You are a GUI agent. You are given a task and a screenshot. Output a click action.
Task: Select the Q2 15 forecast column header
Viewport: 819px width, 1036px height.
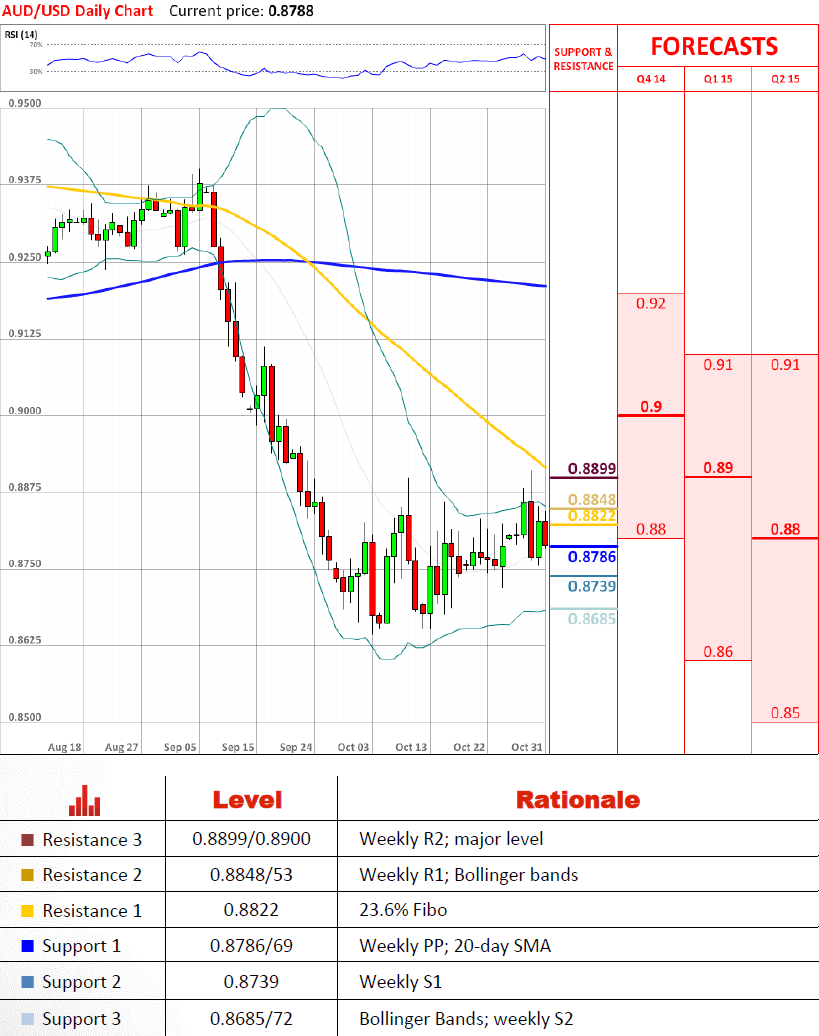[x=785, y=79]
